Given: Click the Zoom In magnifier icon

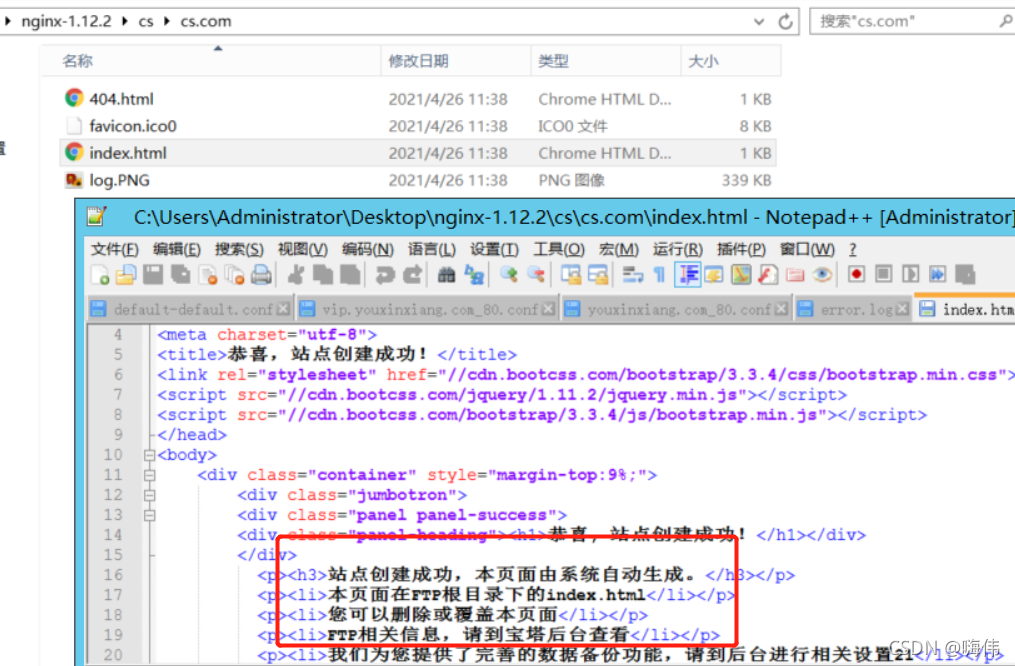Looking at the screenshot, I should pos(509,275).
